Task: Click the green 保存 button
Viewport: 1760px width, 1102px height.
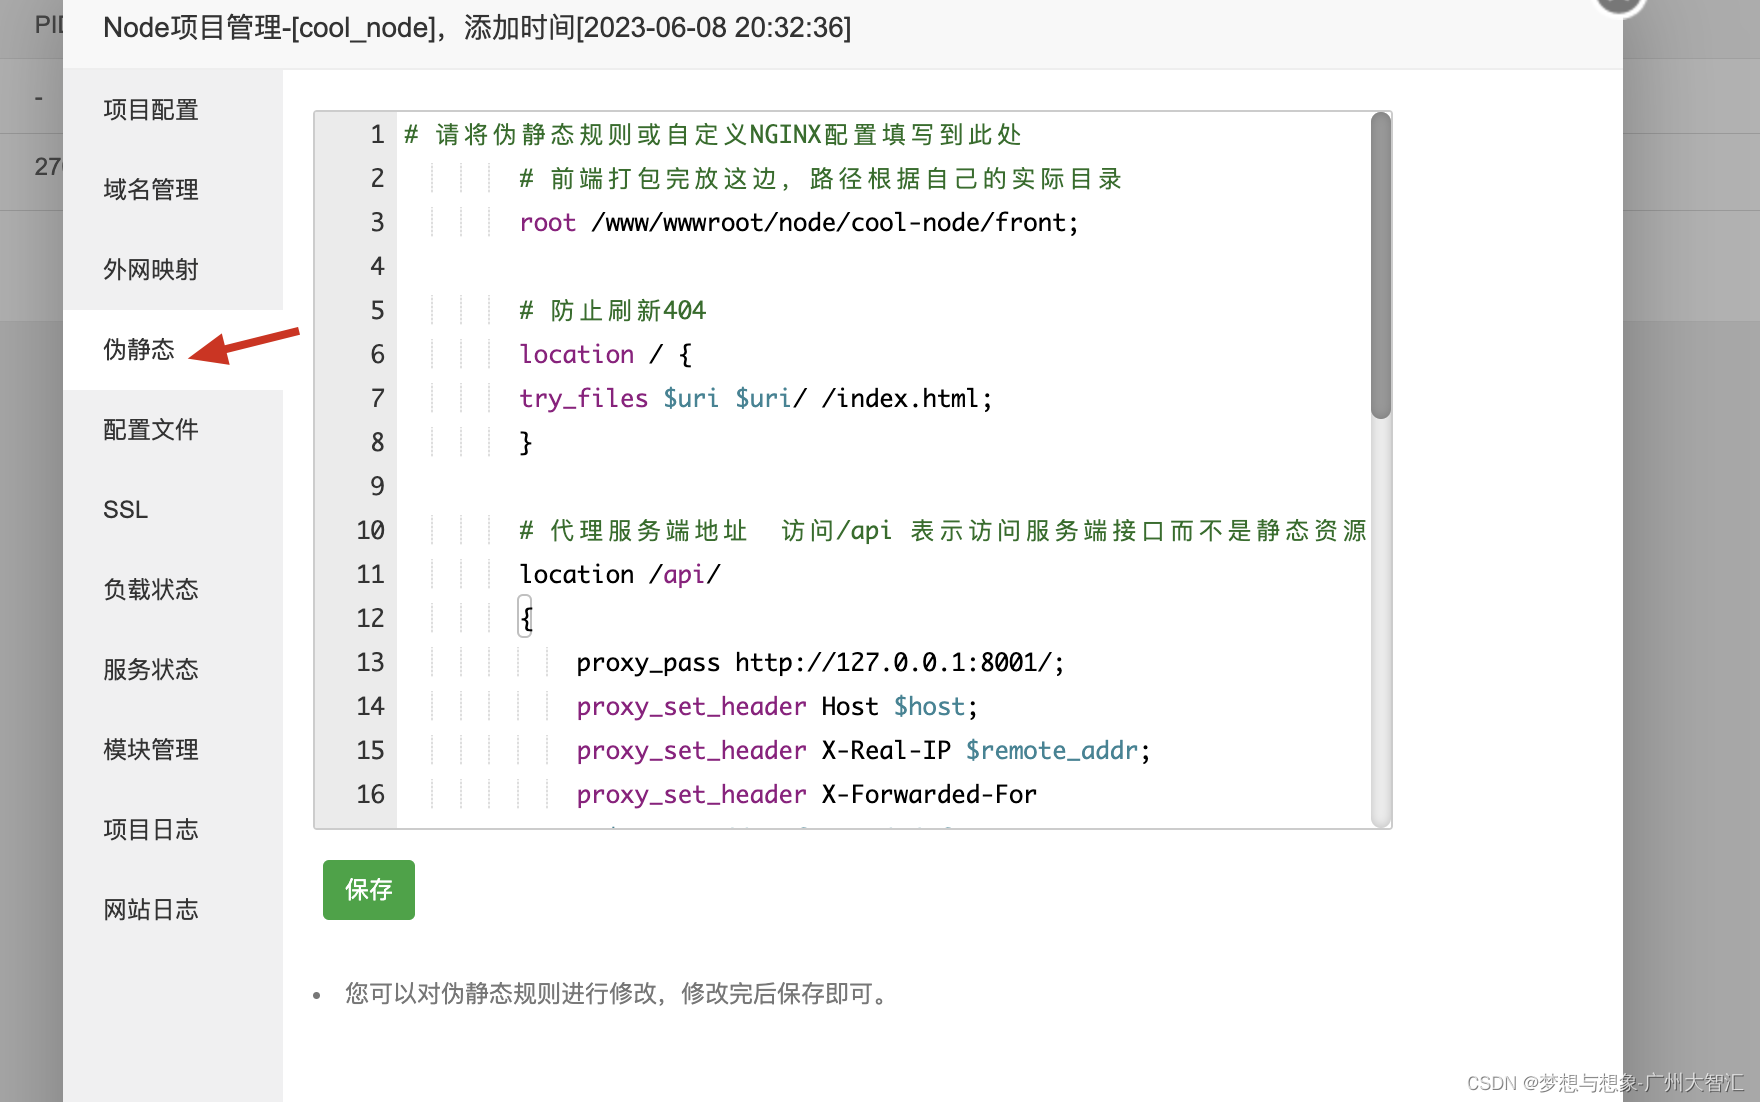Action: [369, 890]
